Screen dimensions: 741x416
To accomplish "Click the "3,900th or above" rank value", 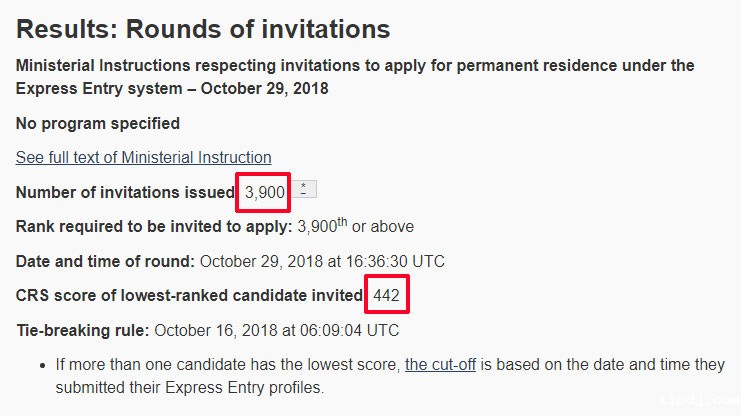I will click(x=355, y=227).
